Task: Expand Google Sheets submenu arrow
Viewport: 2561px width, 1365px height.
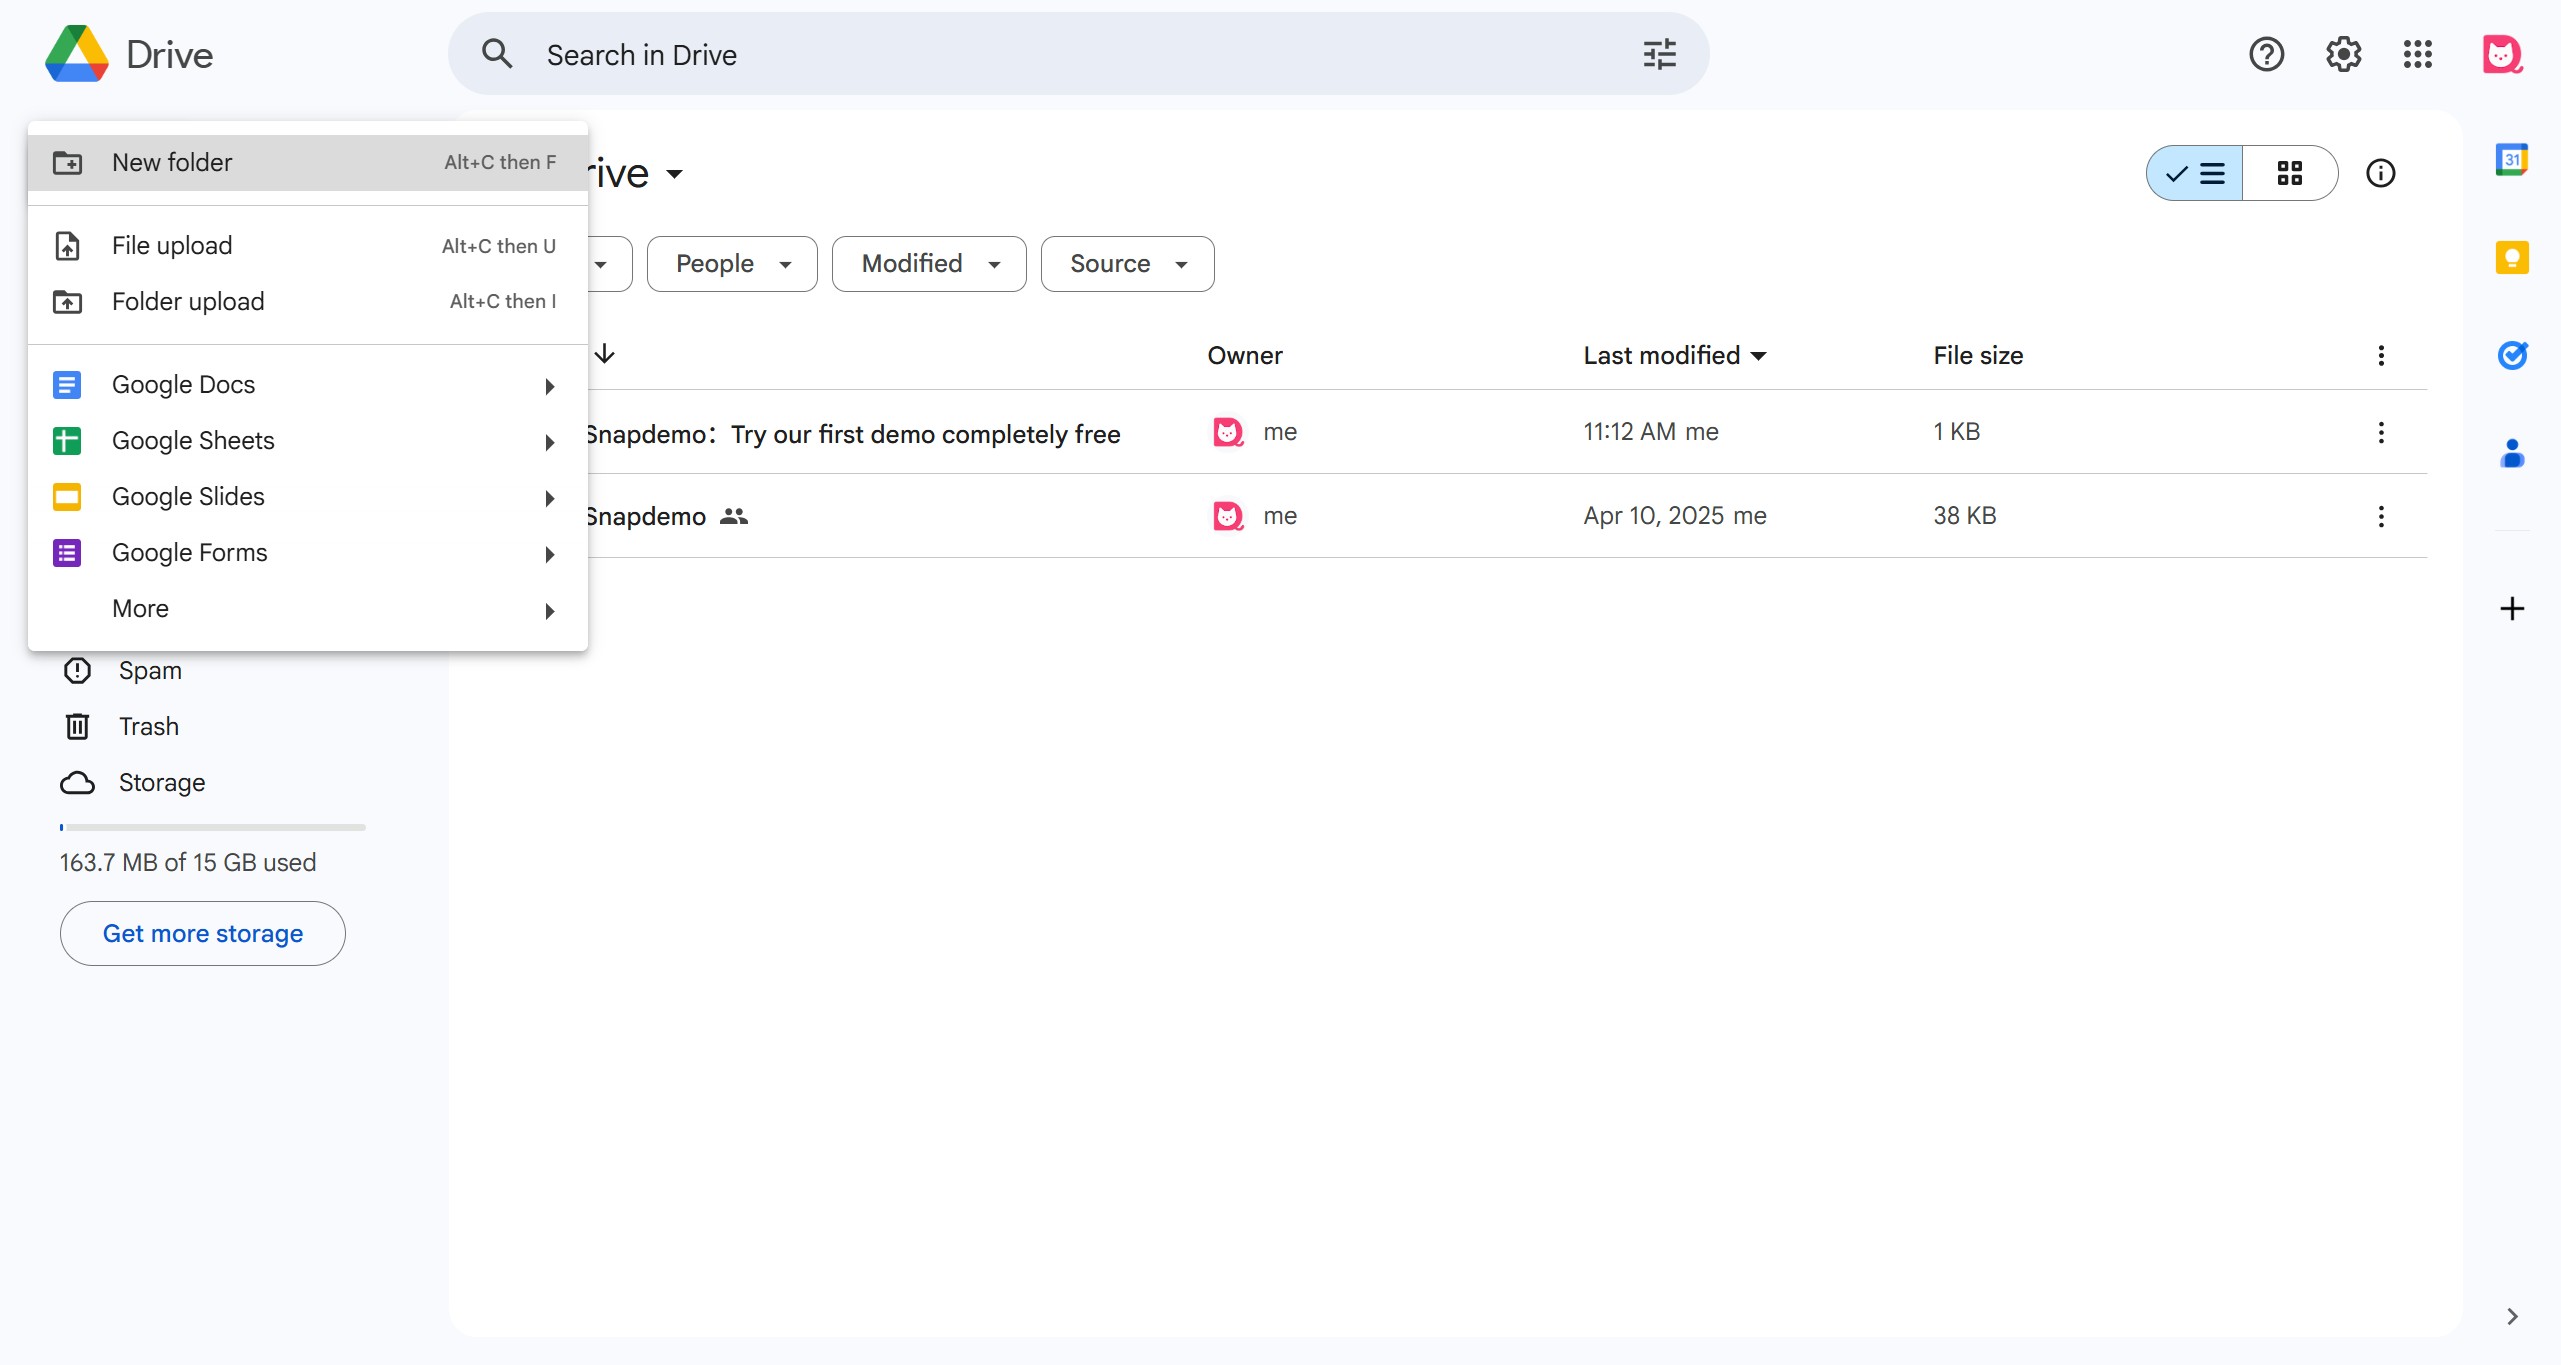Action: [549, 441]
